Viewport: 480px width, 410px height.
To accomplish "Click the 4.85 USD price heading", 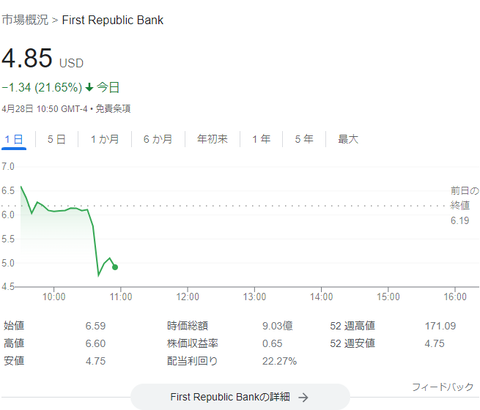I will (42, 58).
